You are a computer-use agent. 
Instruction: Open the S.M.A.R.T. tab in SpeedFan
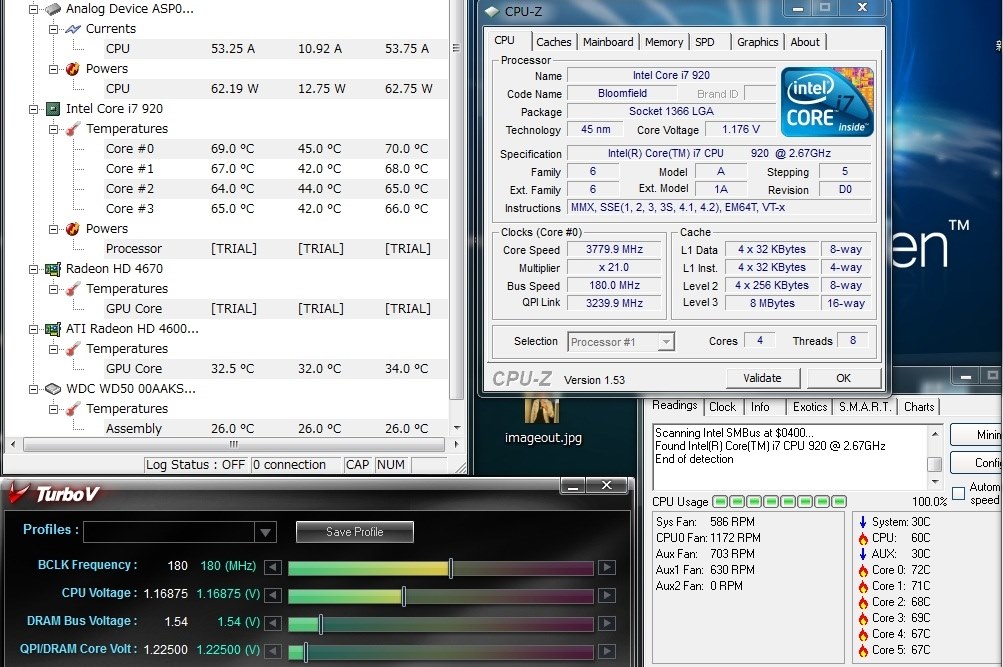(865, 407)
